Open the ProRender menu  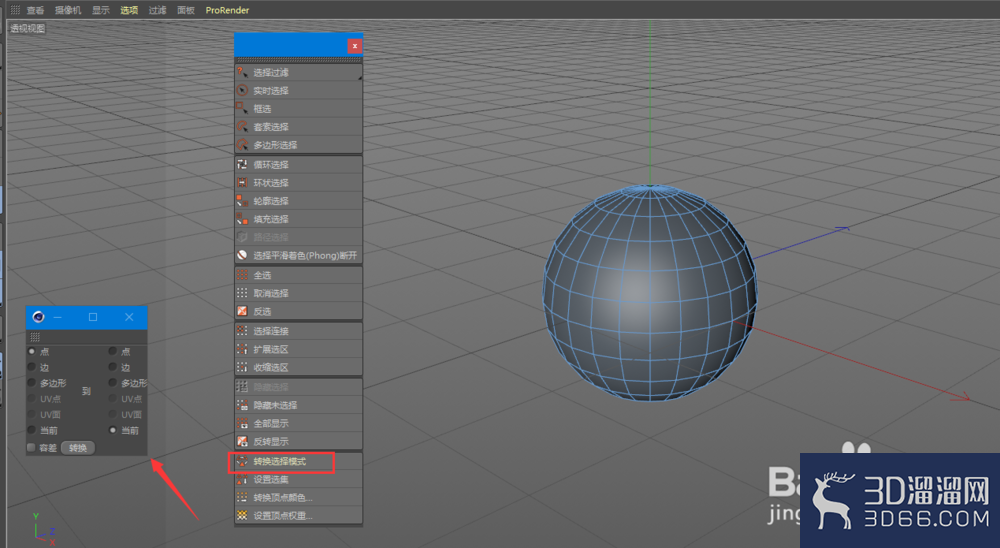coord(227,10)
